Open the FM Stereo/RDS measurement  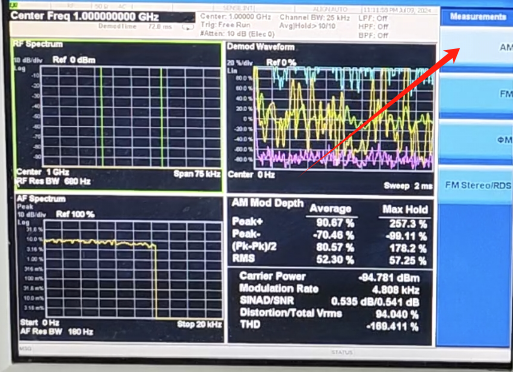click(477, 185)
